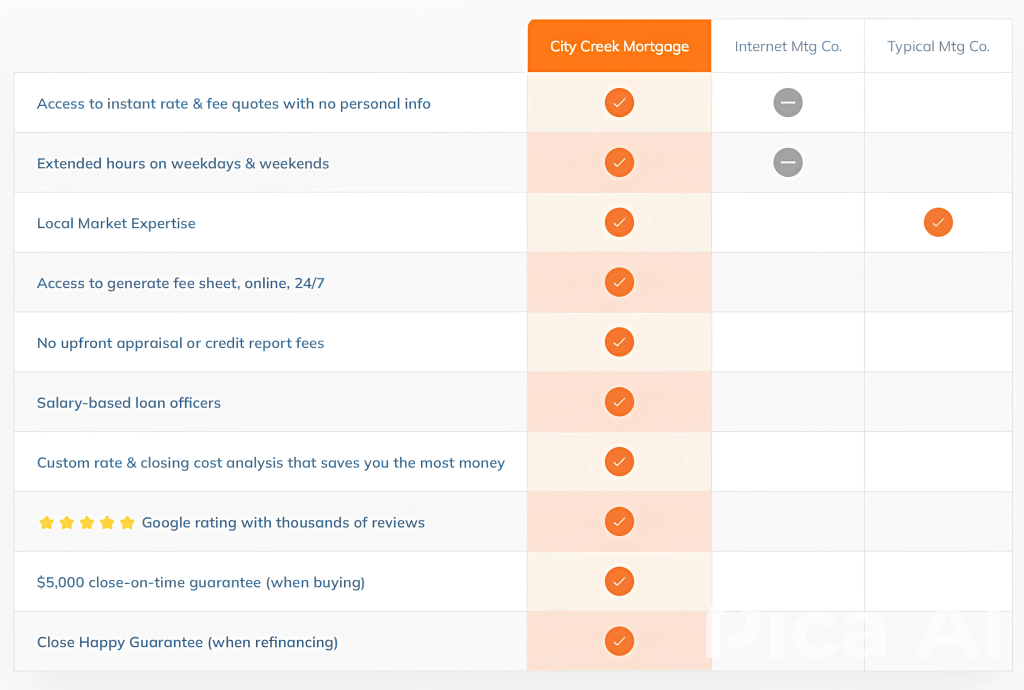Viewport: 1024px width, 690px height.
Task: Click "Close Happy Guarantee (when refinancing)" text
Action: [187, 642]
